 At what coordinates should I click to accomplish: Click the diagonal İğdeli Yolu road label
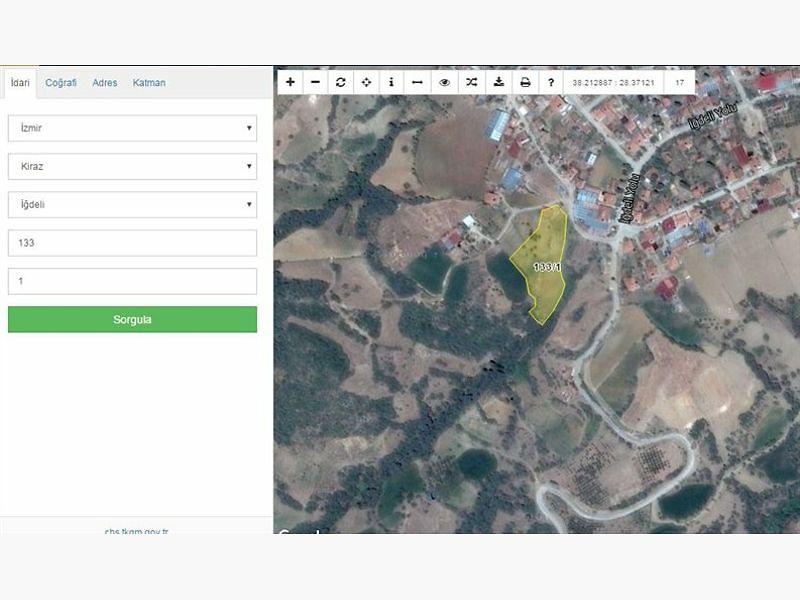pyautogui.click(x=713, y=116)
